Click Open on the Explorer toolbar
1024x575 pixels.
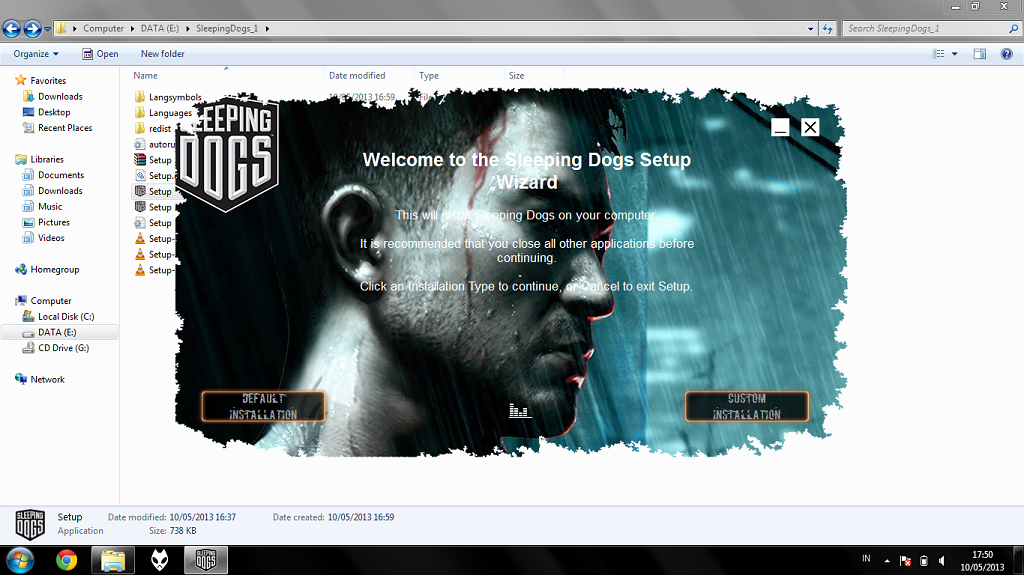click(100, 54)
